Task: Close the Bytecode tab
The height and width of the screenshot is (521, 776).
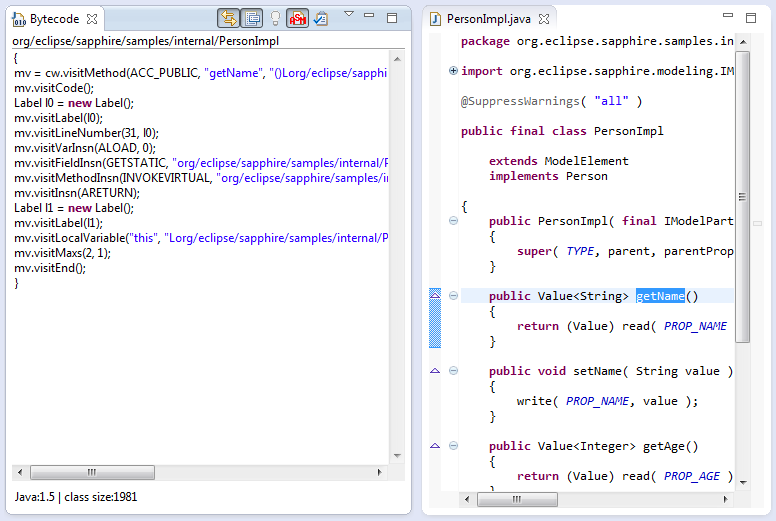Action: [x=92, y=19]
